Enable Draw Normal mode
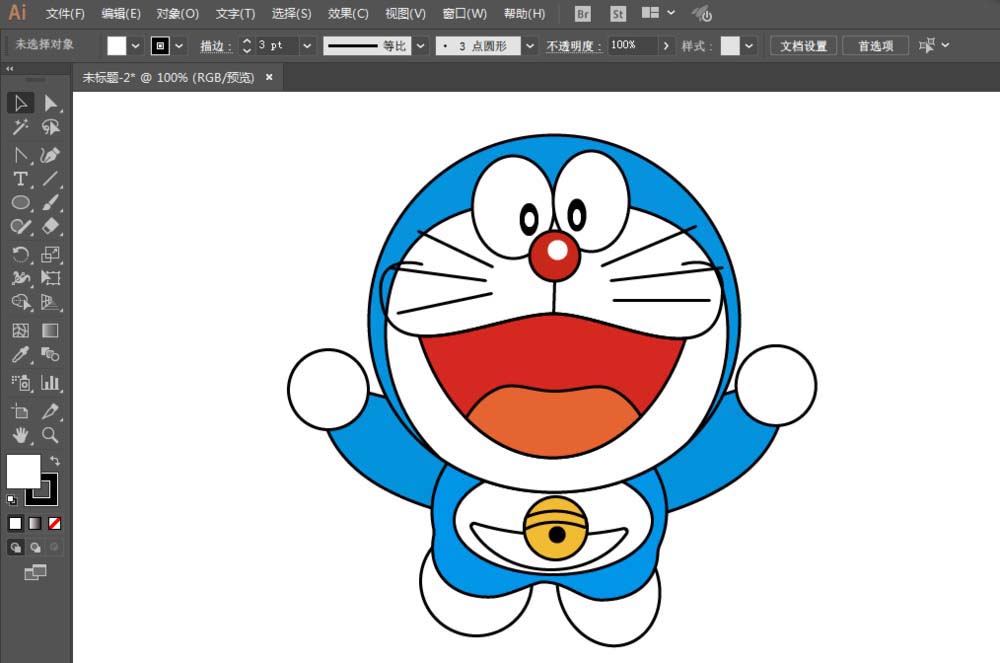The width and height of the screenshot is (1000, 663). pos(15,547)
